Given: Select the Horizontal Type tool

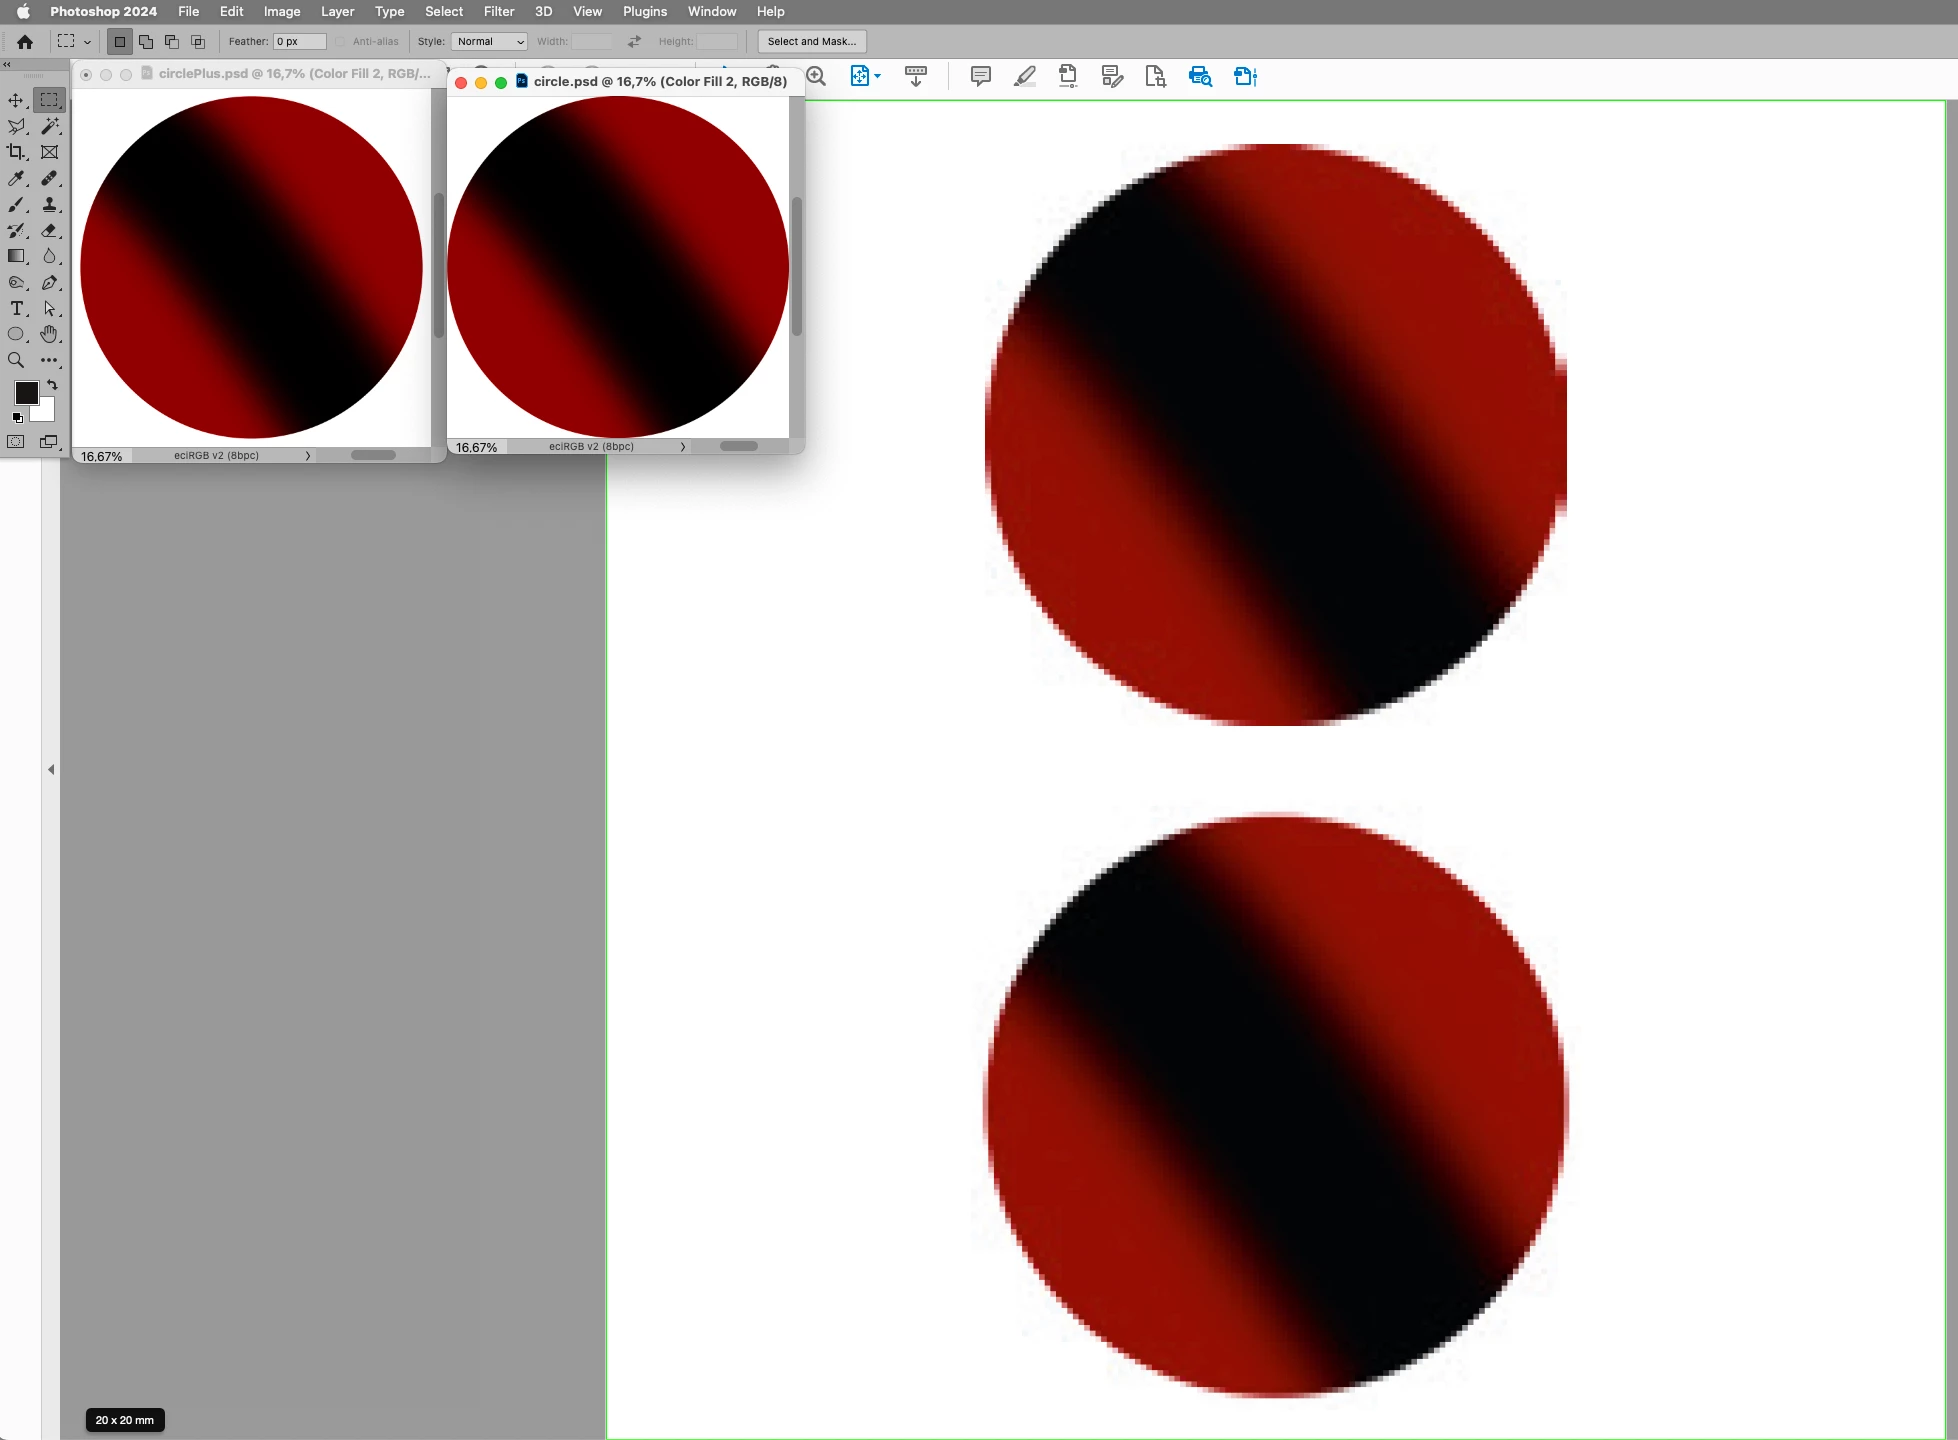Looking at the screenshot, I should coord(16,308).
